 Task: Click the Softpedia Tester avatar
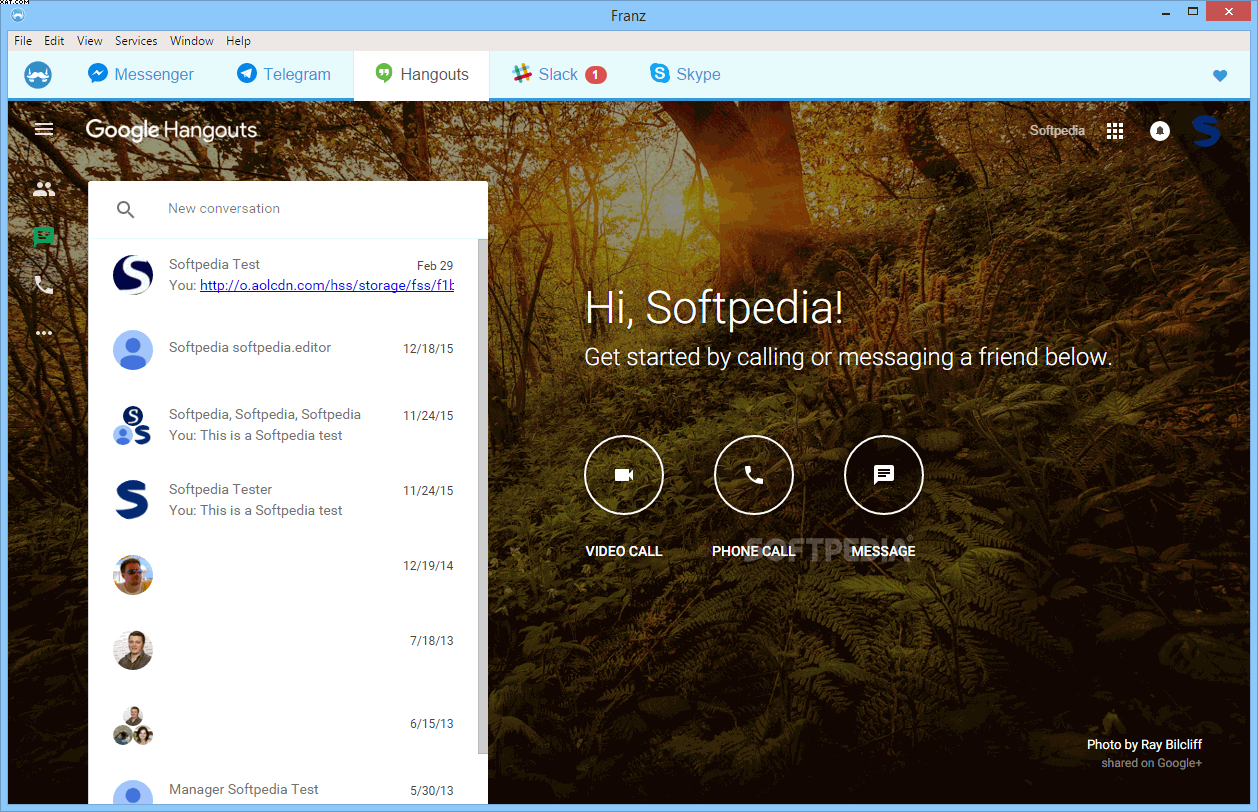132,499
